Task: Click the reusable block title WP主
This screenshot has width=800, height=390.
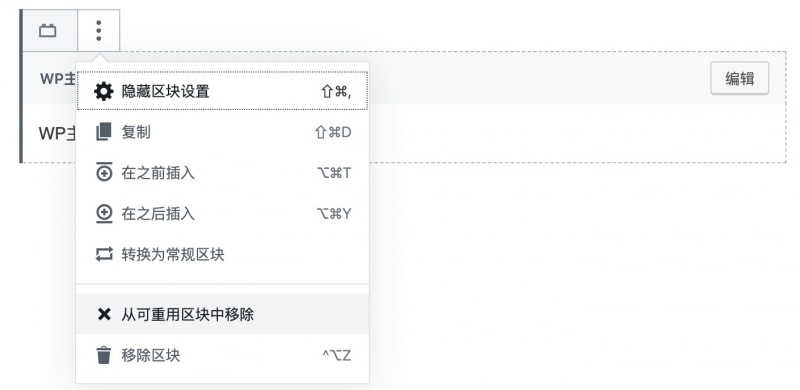Action: click(58, 79)
